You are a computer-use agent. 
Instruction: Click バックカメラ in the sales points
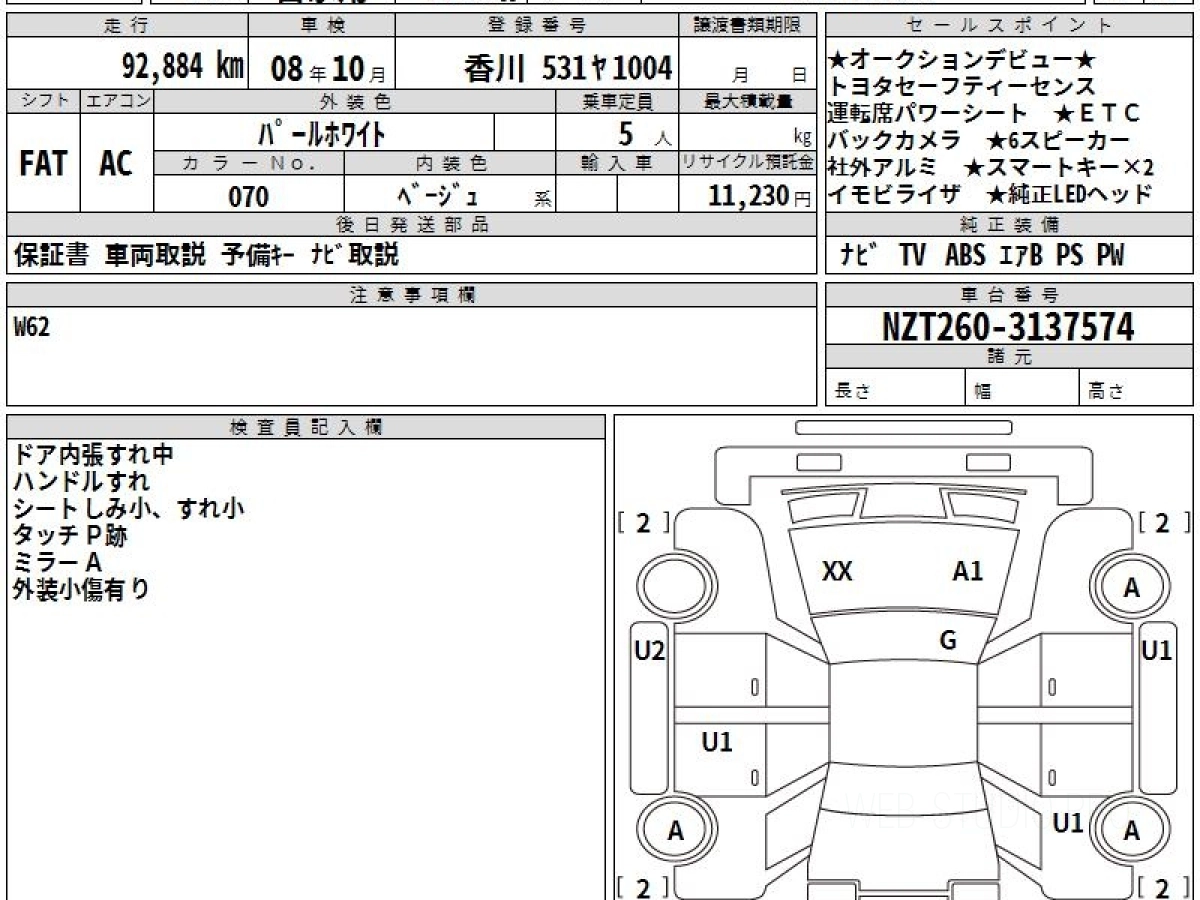click(895, 141)
